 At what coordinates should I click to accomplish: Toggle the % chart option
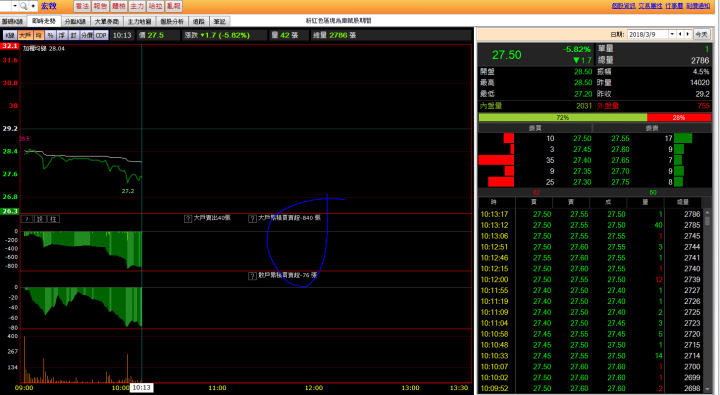[50, 35]
